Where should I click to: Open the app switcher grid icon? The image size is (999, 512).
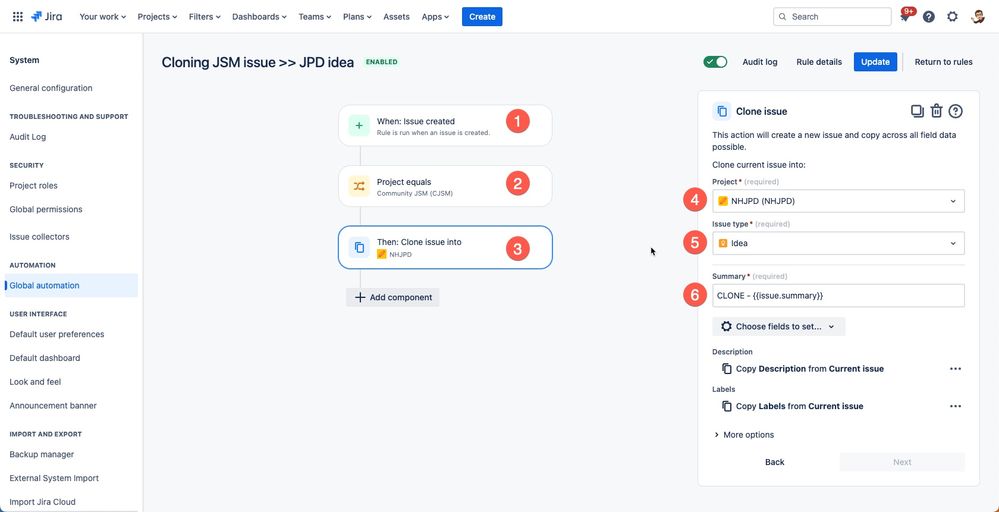pos(18,17)
